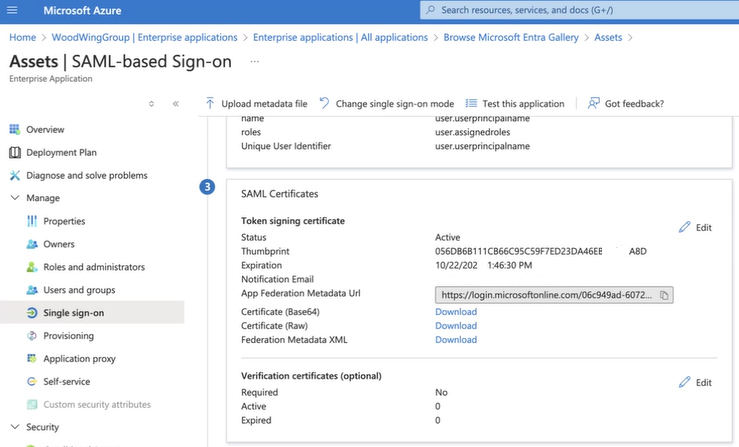
Task: Select the thumbprint value text
Action: (541, 251)
